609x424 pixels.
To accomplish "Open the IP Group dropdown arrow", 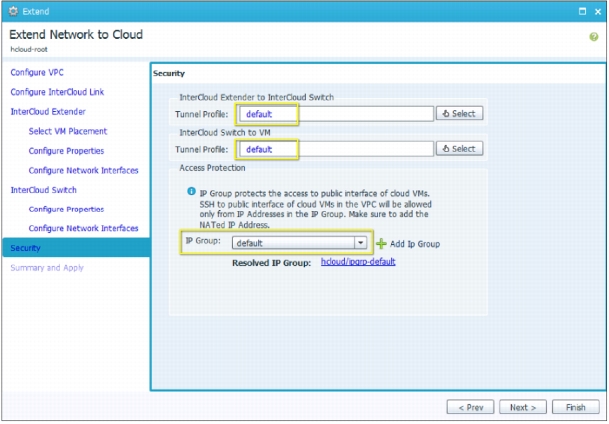I will pos(360,243).
